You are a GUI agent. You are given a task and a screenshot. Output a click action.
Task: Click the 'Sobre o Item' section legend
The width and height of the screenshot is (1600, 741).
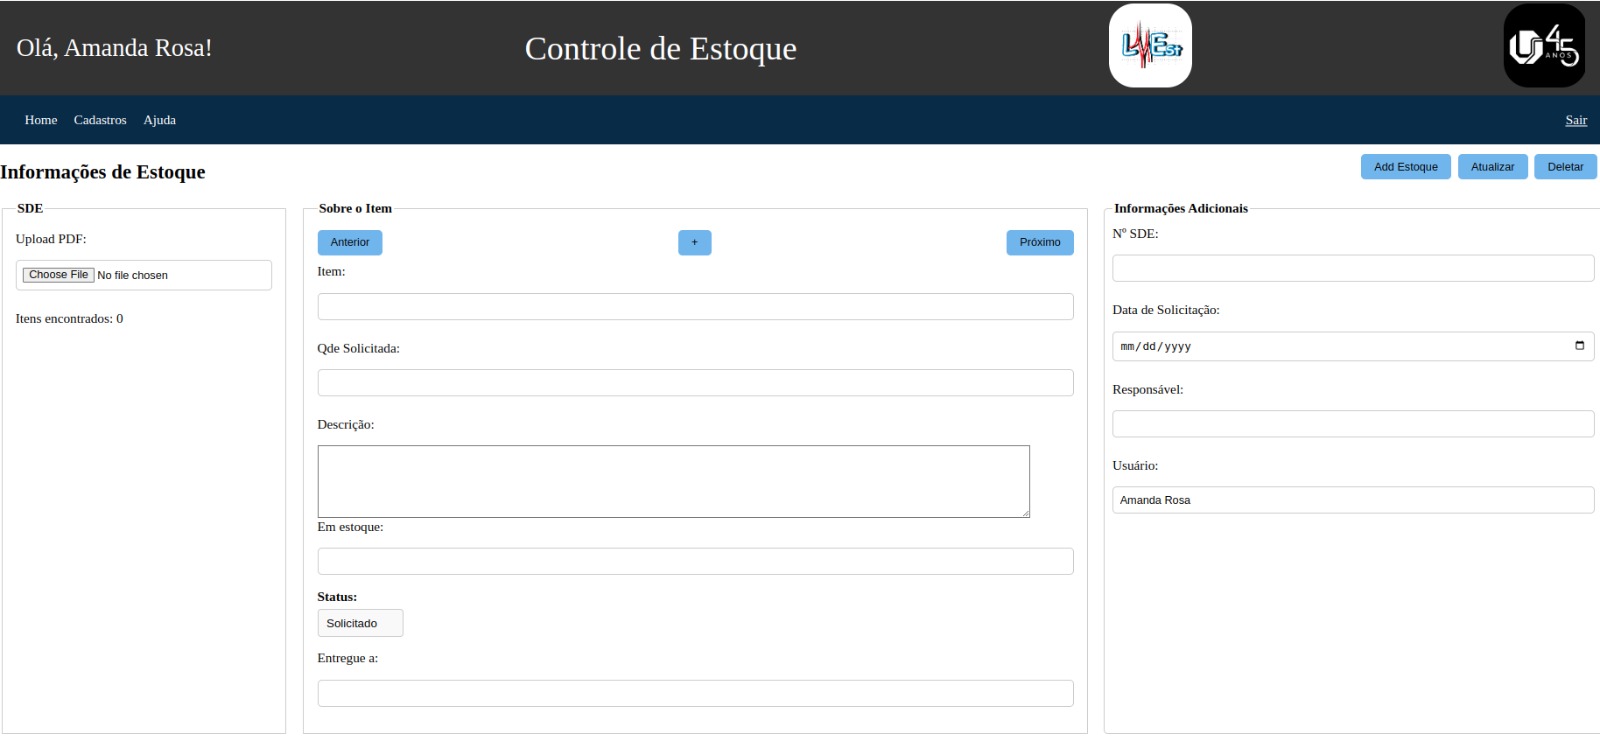click(x=355, y=208)
